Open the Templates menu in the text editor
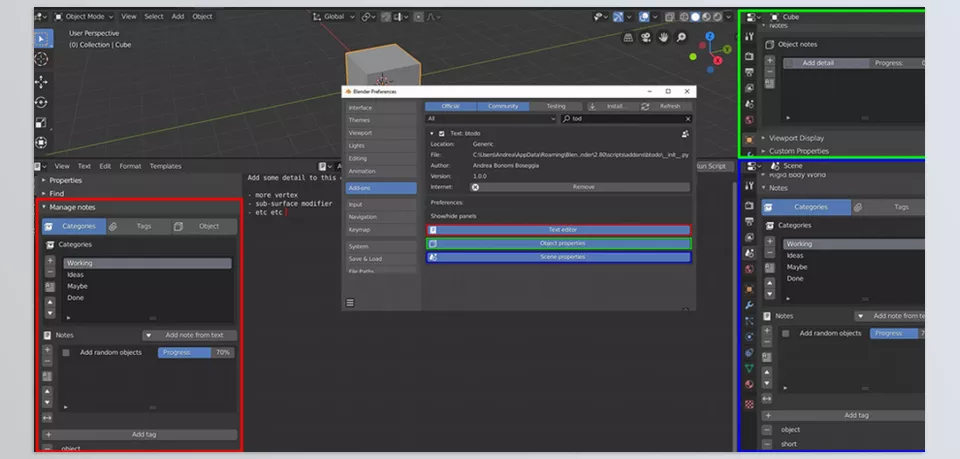960x459 pixels. [x=165, y=166]
